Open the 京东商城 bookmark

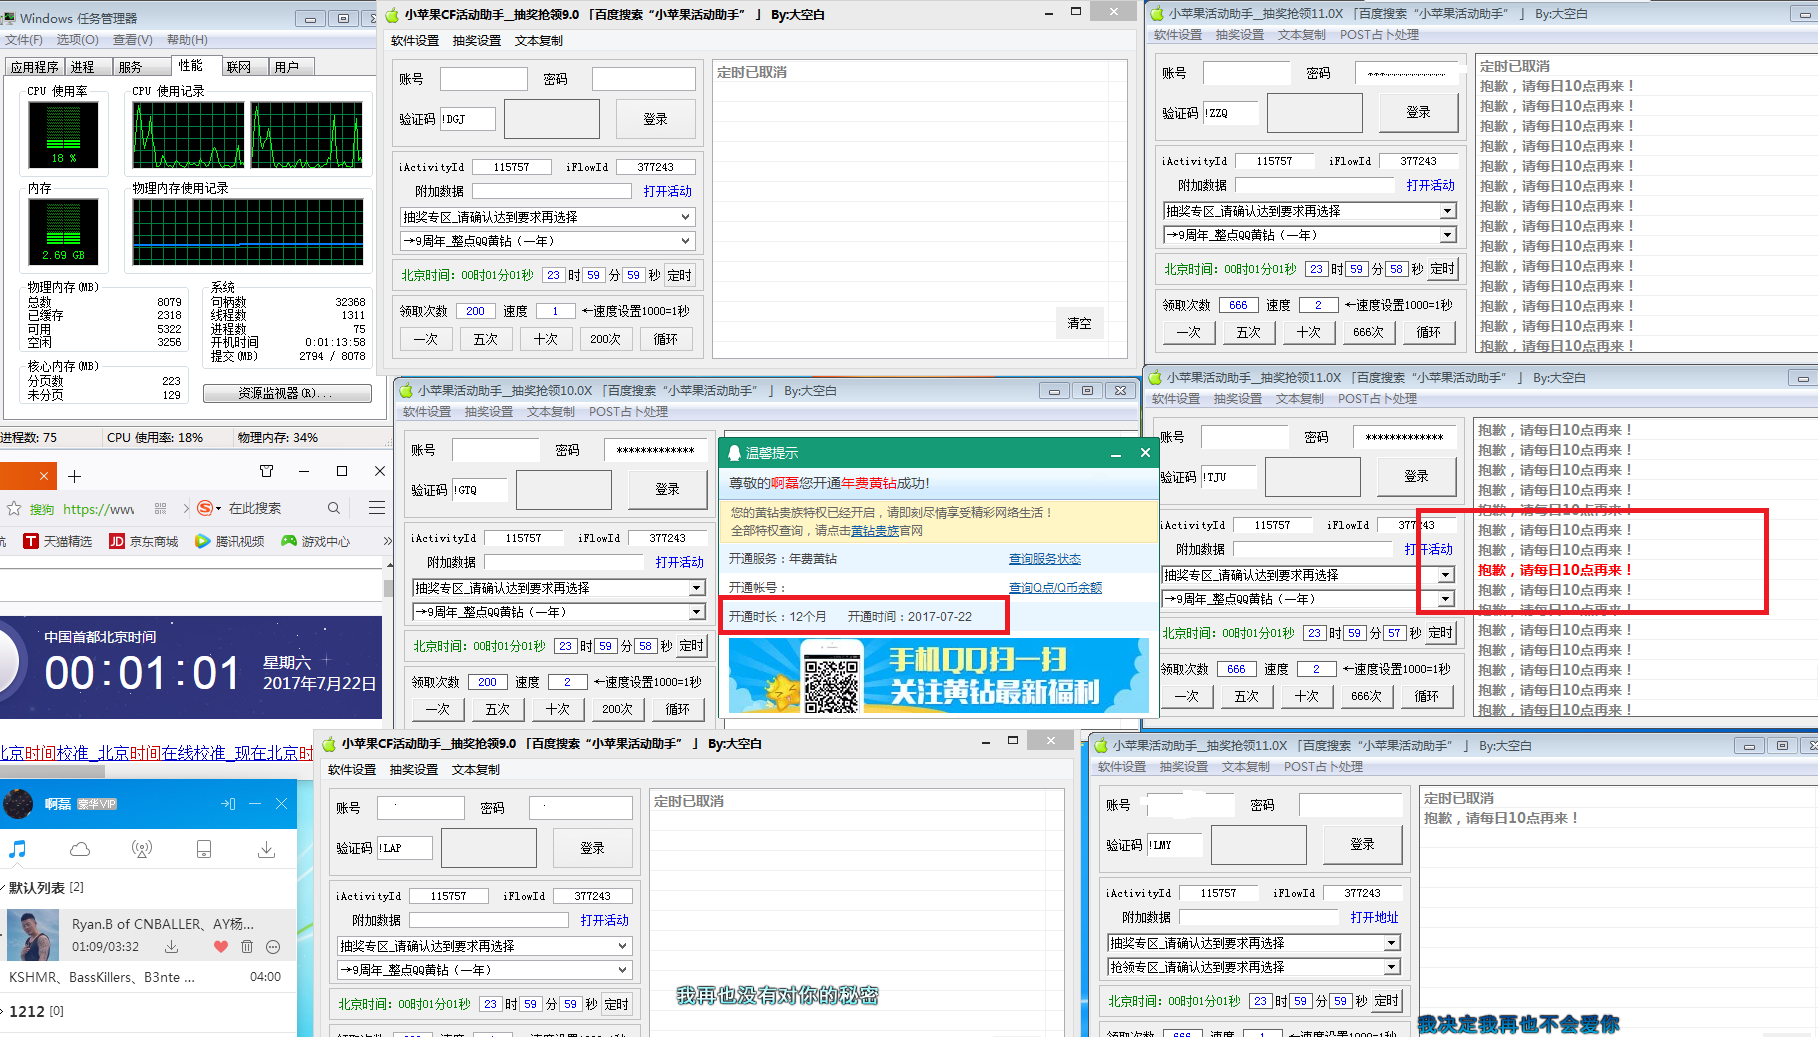coord(143,541)
